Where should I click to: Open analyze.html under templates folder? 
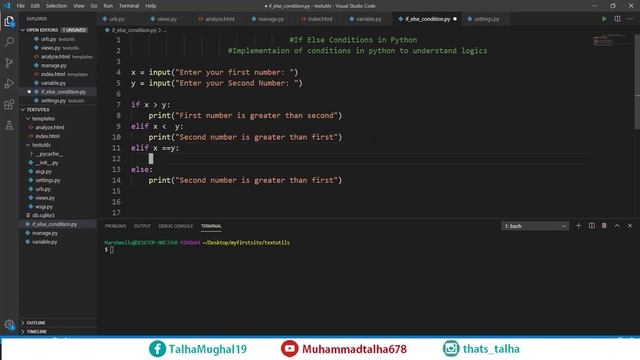click(x=58, y=127)
